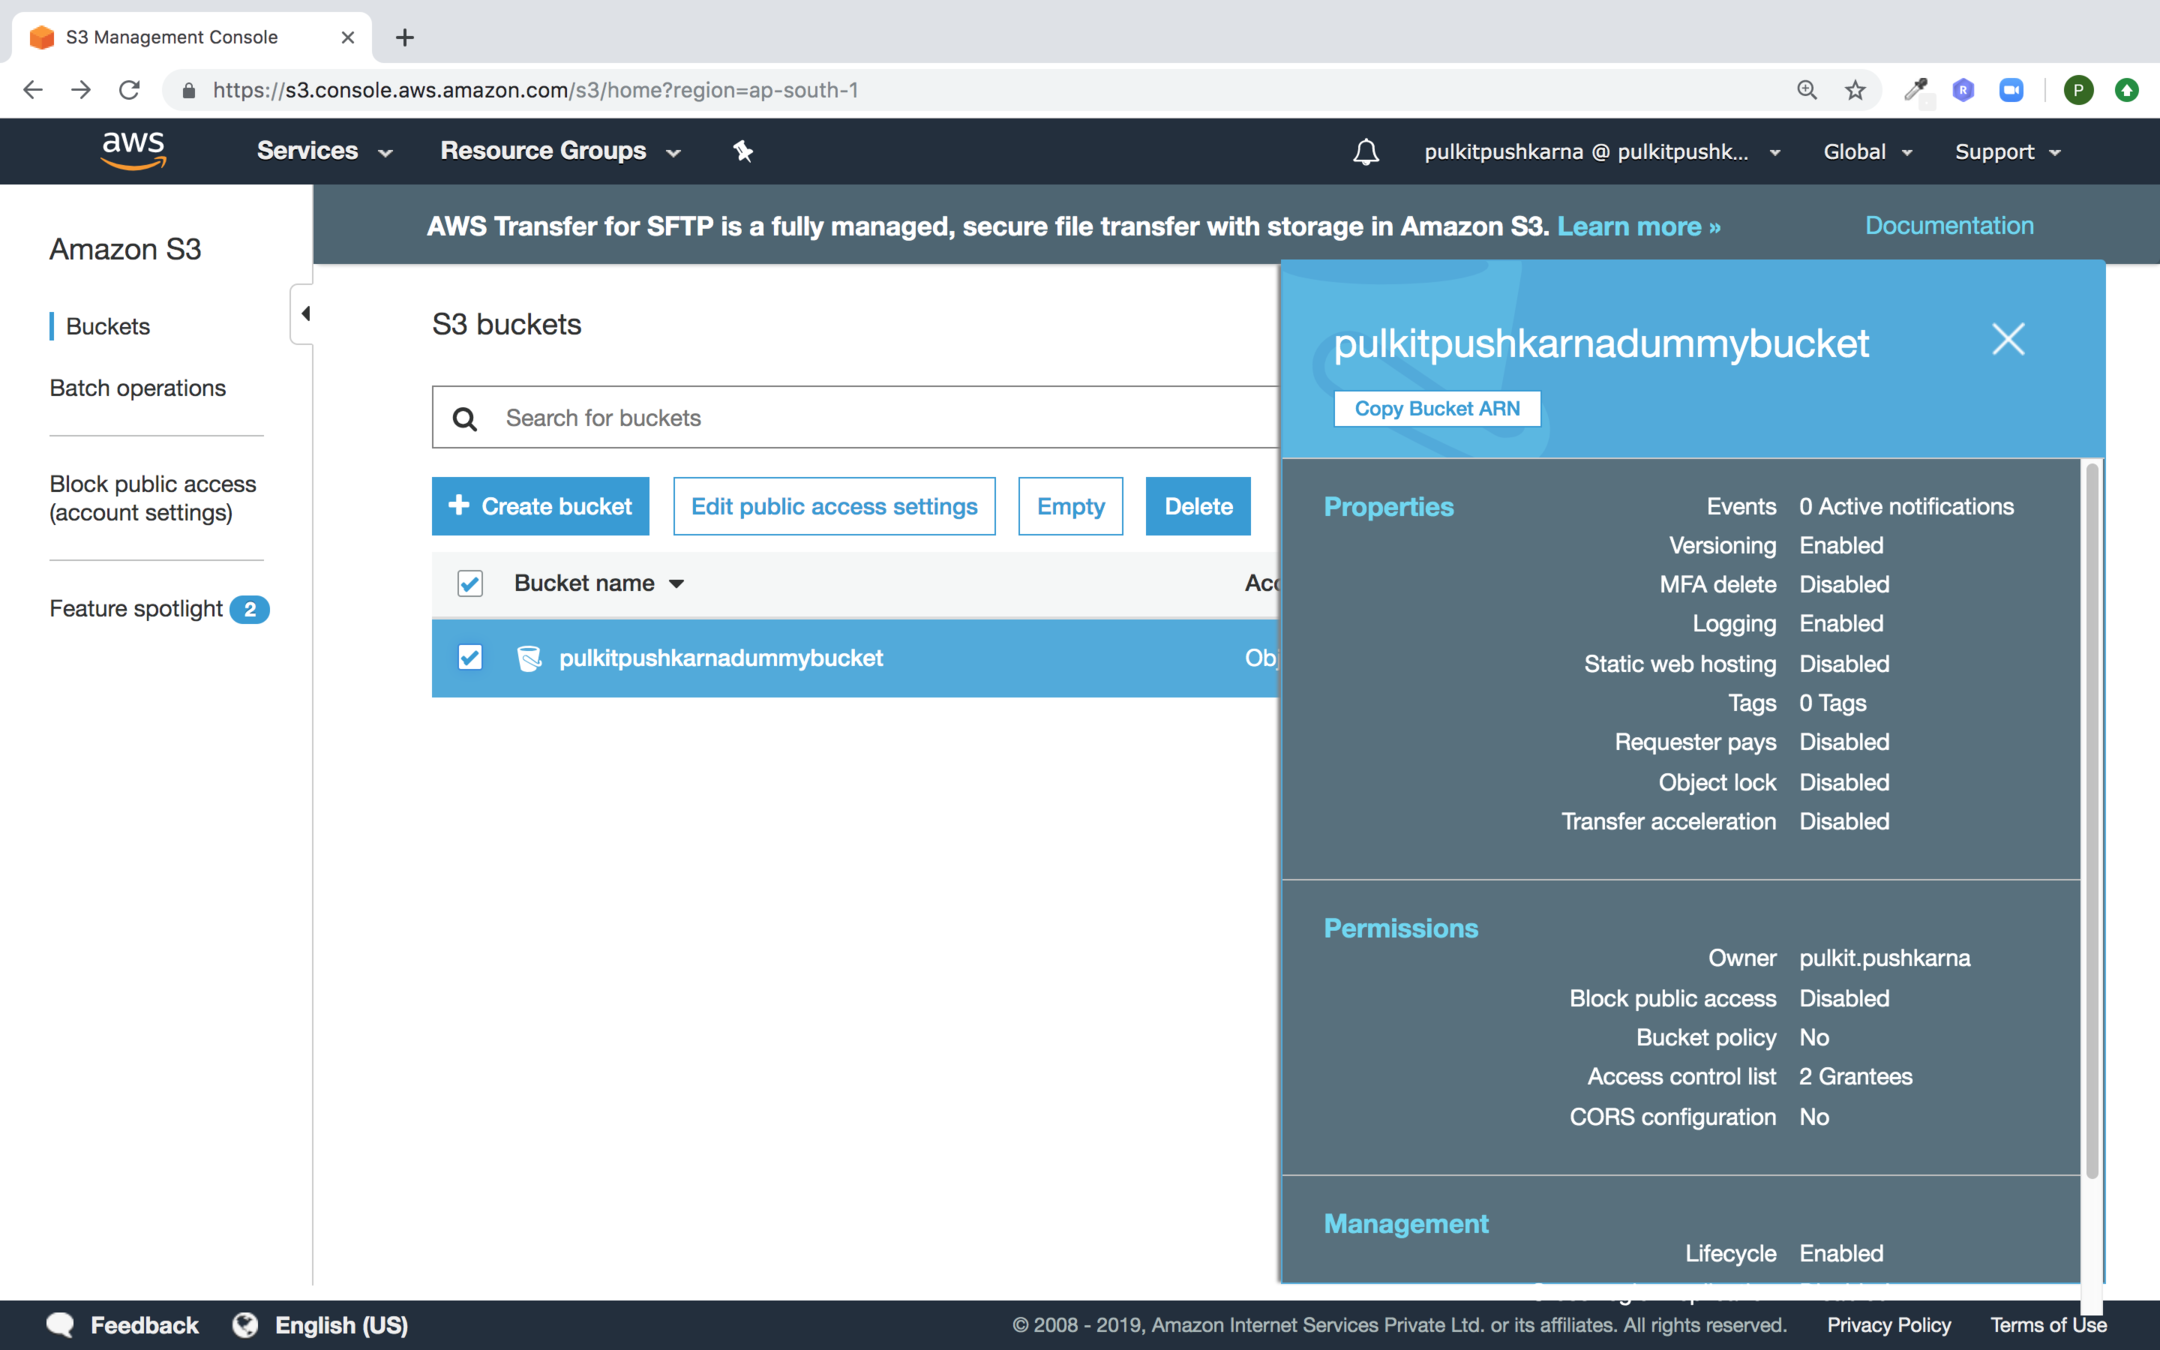
Task: Open the Chrome profile avatar P
Action: point(2078,90)
